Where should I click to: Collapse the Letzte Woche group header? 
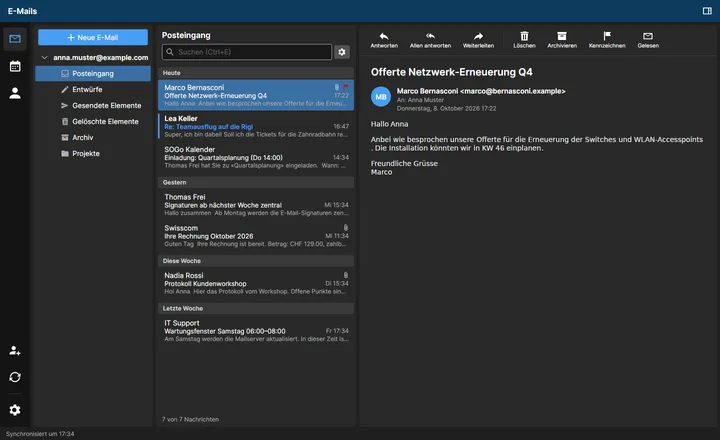point(256,309)
